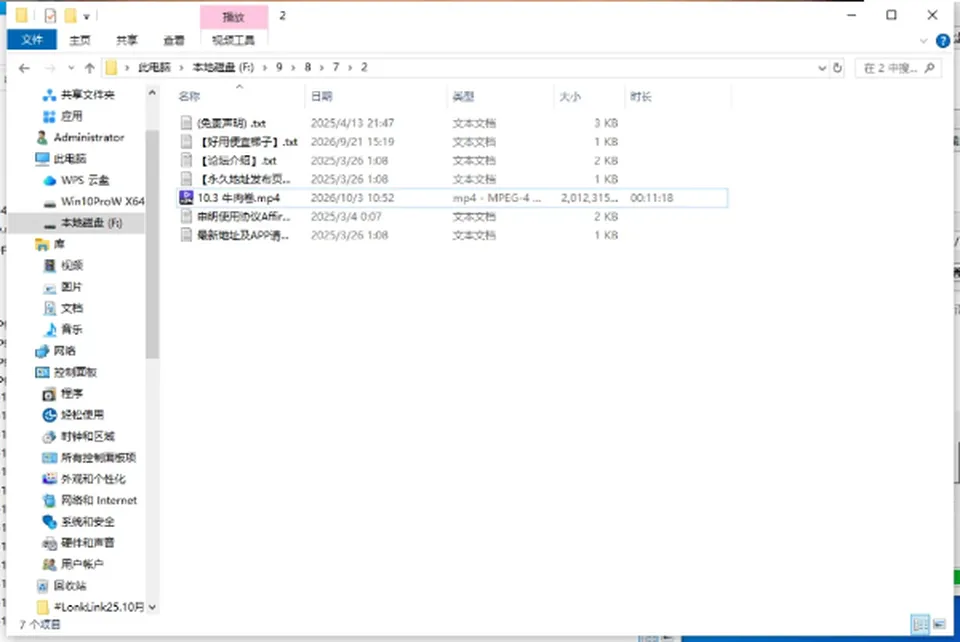Screen dimensions: 960x642
Task: Click the 系统和安全 shield icon
Action: pyautogui.click(x=50, y=521)
